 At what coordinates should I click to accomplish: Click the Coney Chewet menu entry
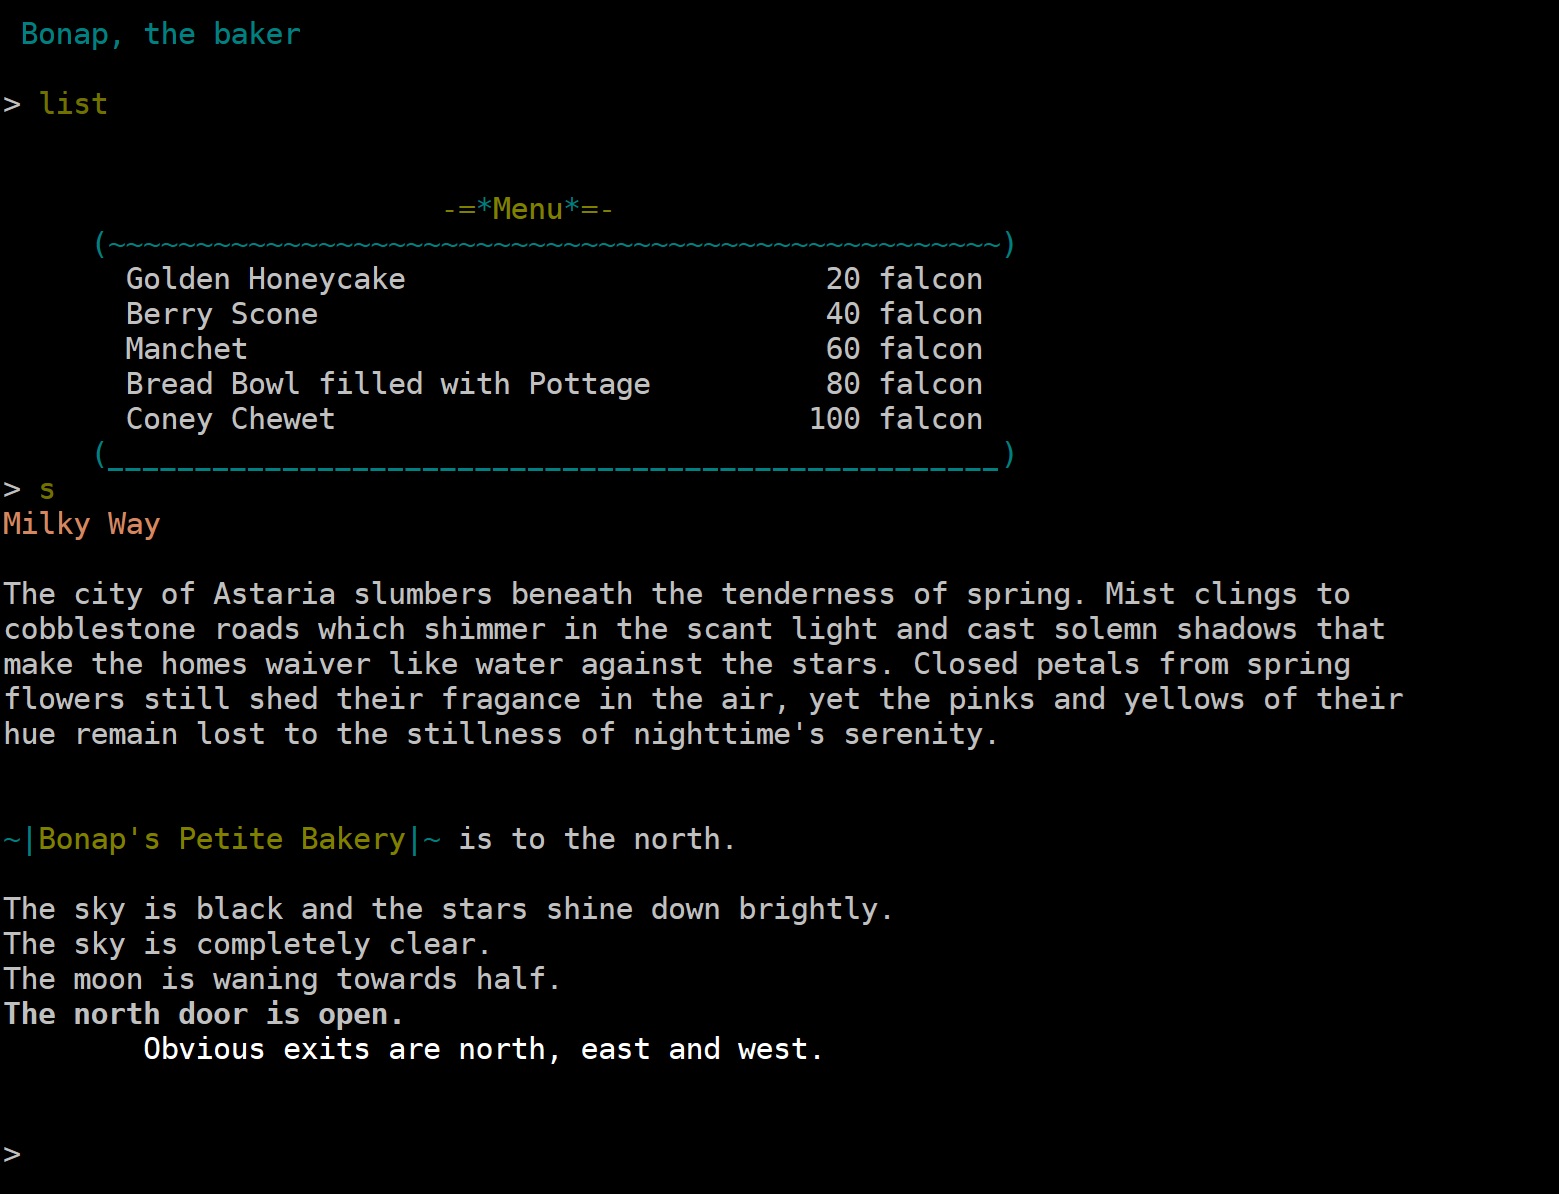(x=231, y=419)
